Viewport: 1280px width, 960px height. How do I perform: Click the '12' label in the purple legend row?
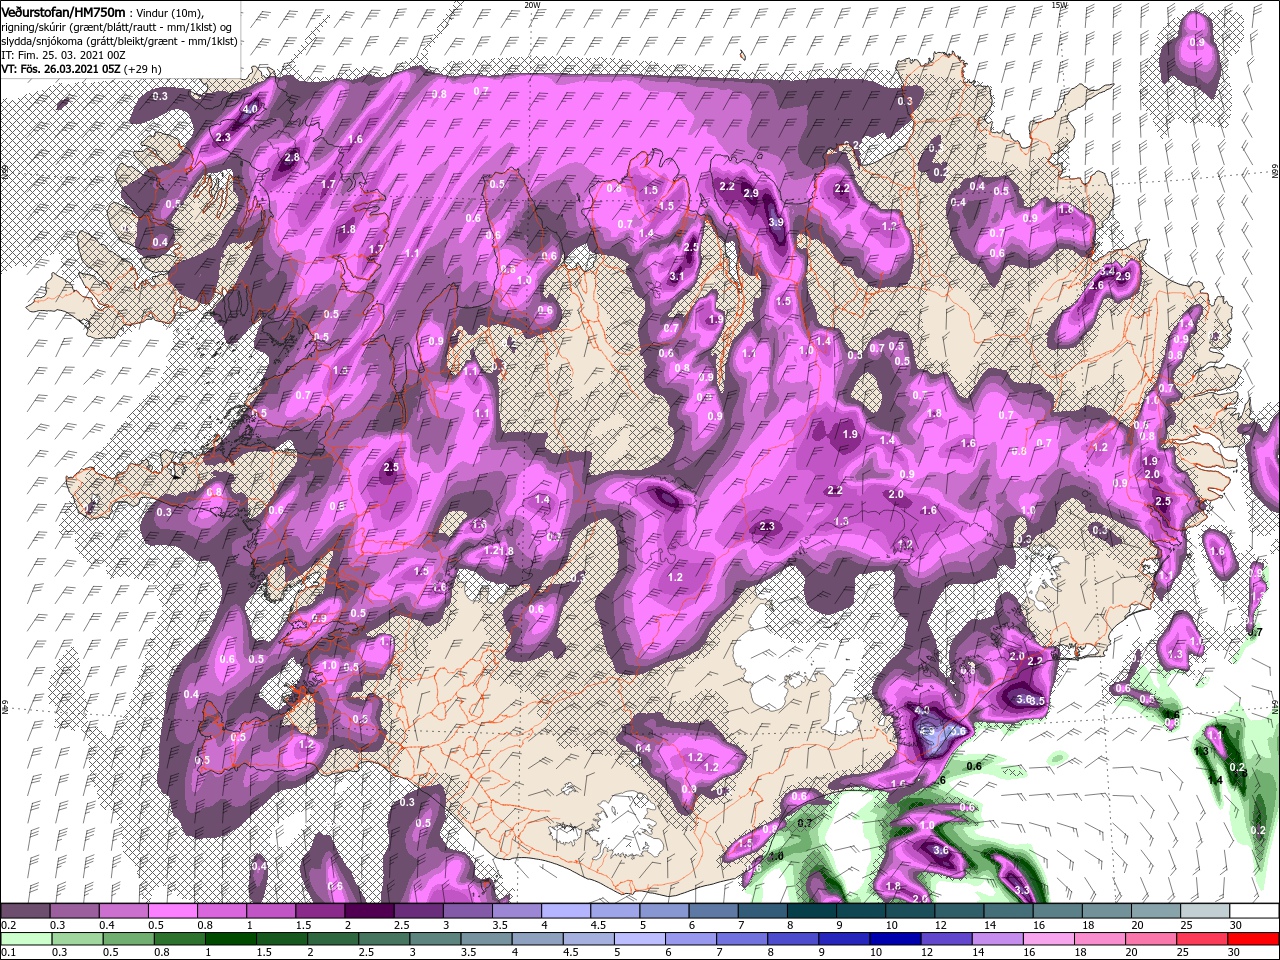point(941,925)
